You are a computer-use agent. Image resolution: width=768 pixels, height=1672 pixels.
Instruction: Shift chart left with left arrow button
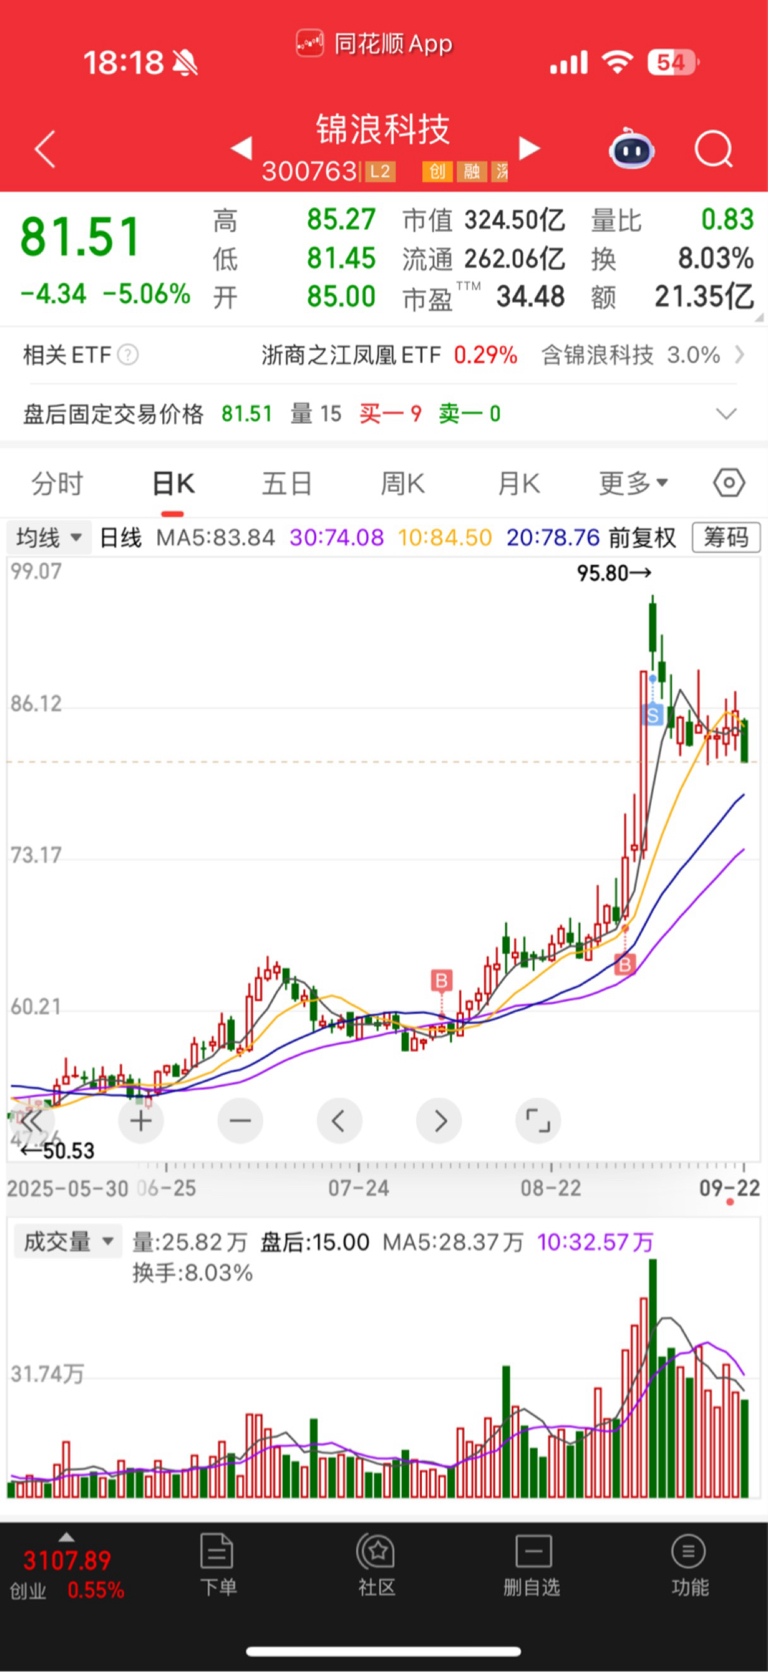[339, 1121]
